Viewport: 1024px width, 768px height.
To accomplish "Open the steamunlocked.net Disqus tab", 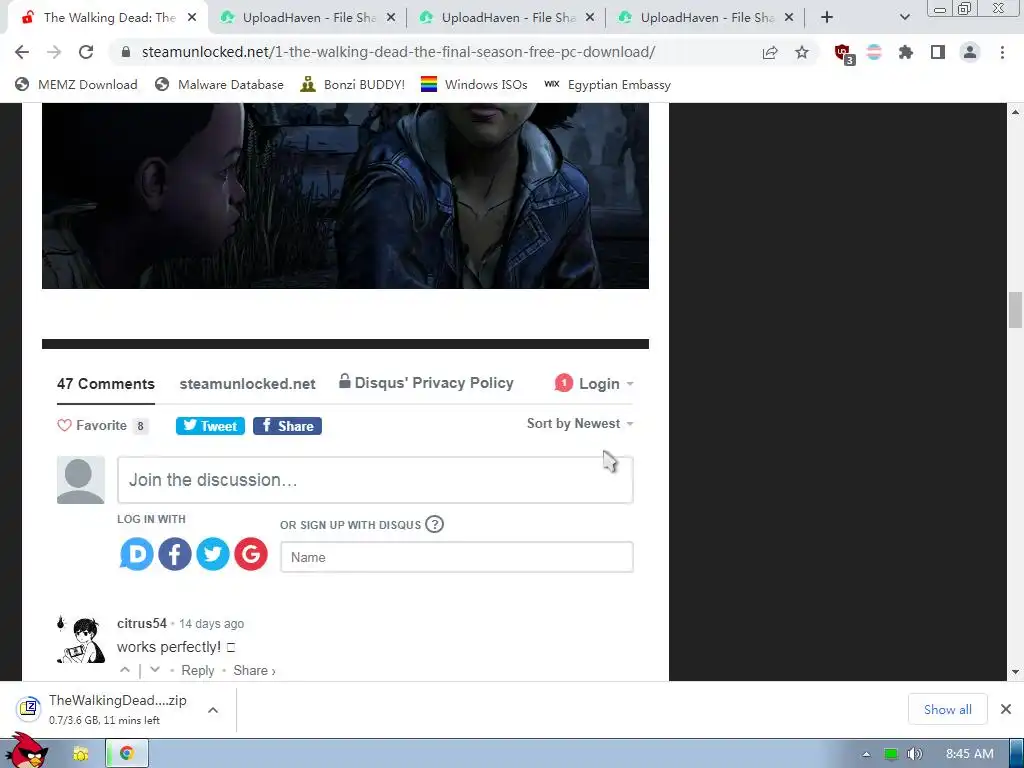I will pyautogui.click(x=248, y=384).
